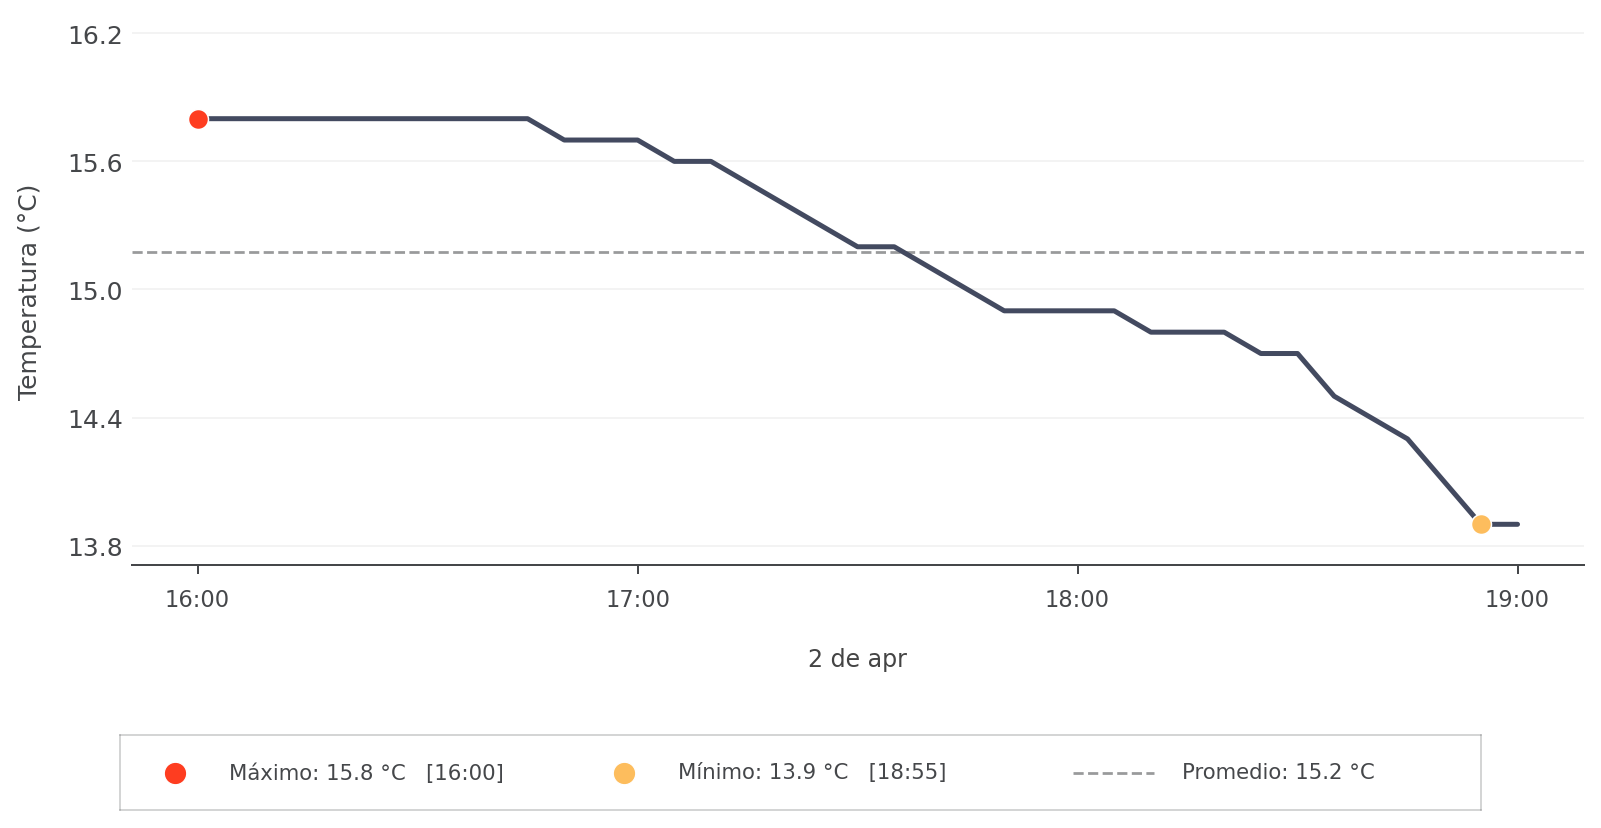Click the Temperatura (°C) axis title

pos(28,292)
